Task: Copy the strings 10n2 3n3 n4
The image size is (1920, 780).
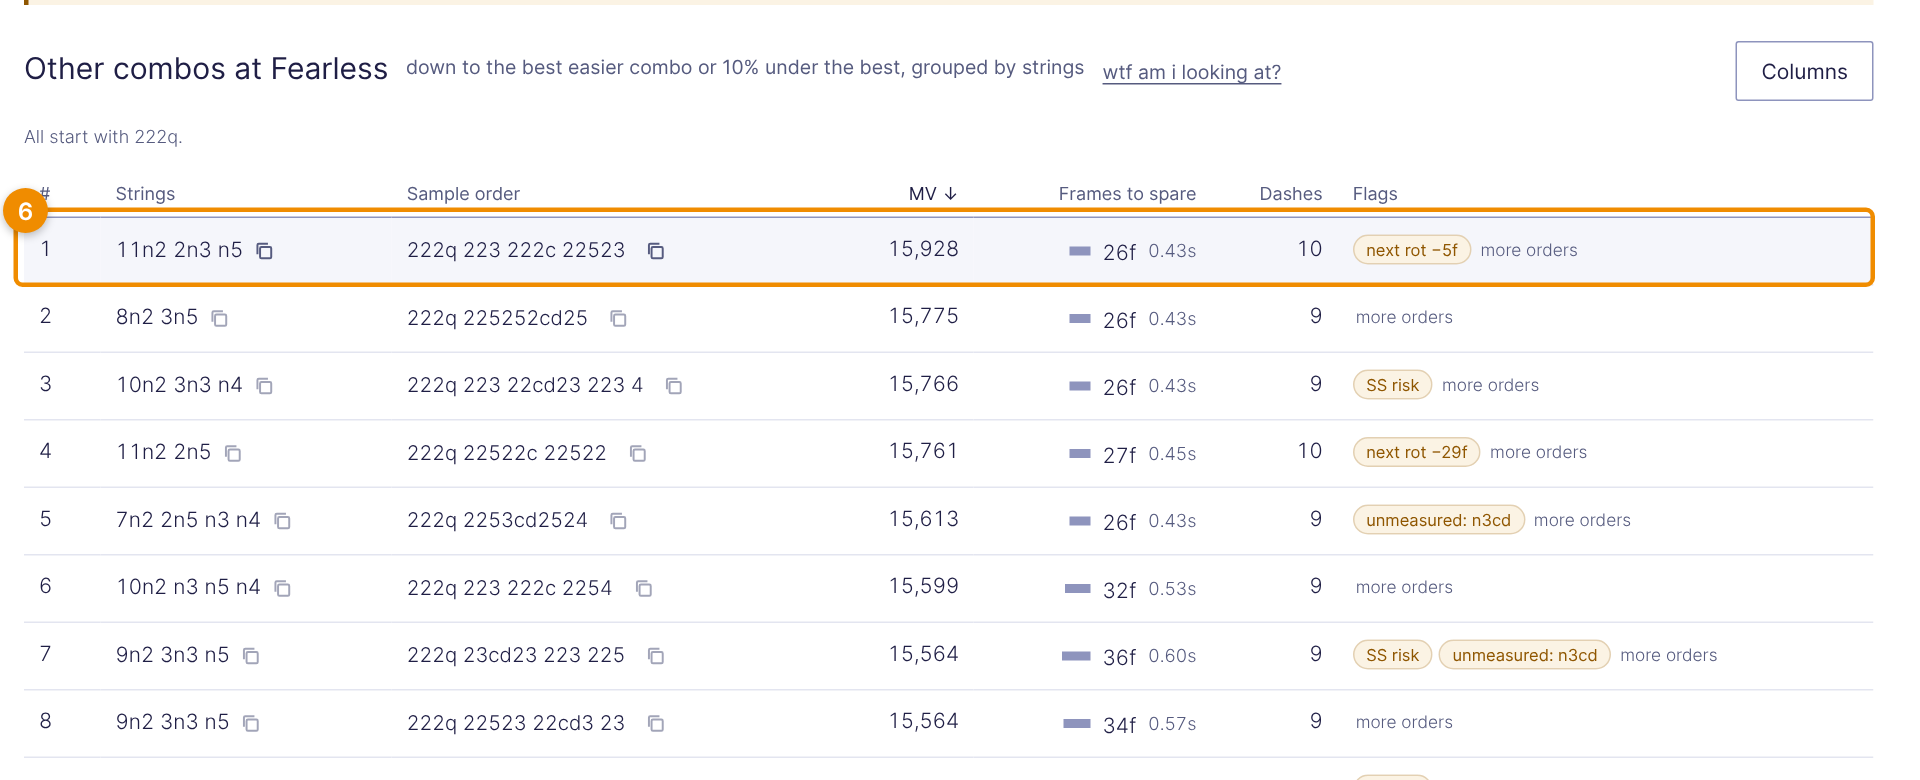Action: coord(265,386)
